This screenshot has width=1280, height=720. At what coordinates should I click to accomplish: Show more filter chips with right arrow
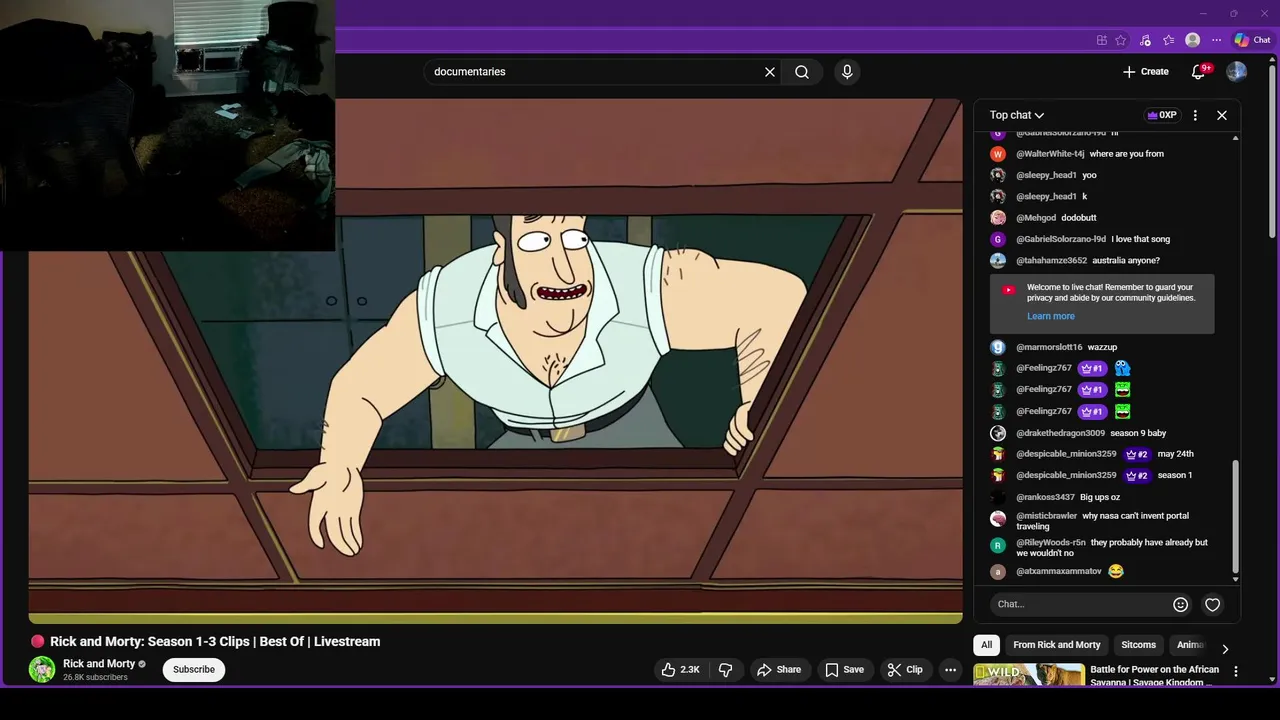(1225, 648)
